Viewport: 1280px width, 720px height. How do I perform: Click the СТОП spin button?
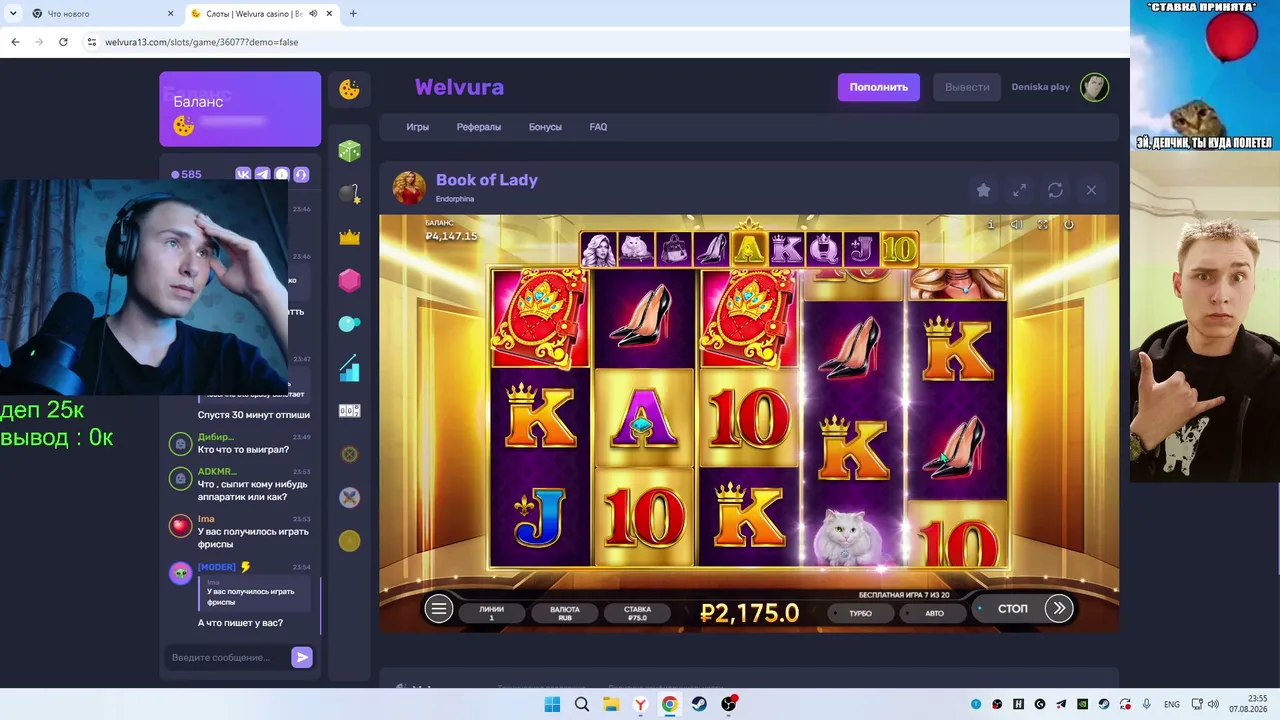coord(1012,608)
